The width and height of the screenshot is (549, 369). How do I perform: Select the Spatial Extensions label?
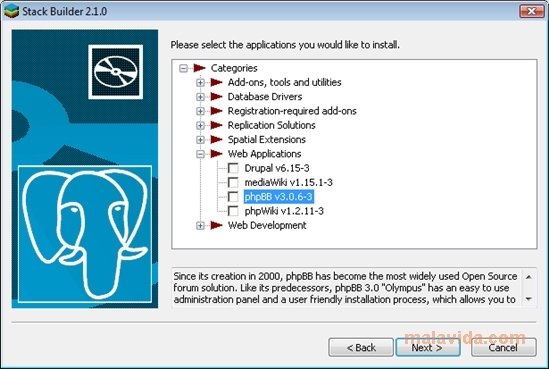tap(267, 139)
